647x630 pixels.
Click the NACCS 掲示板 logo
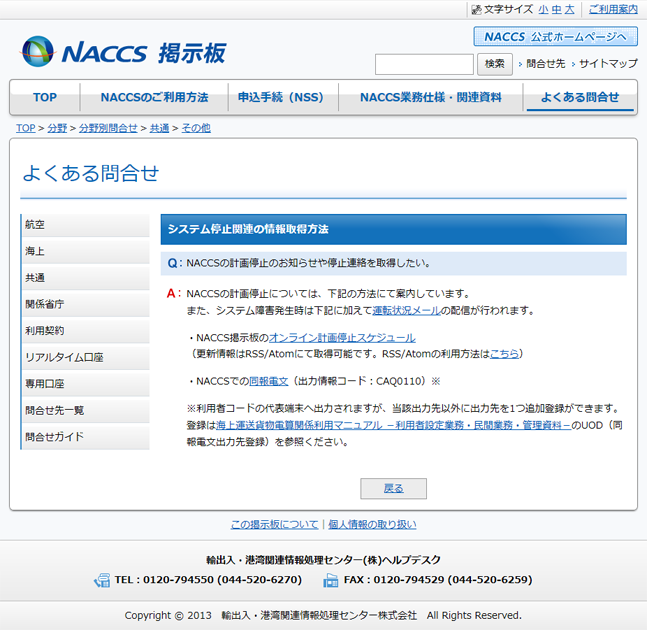pyautogui.click(x=123, y=52)
